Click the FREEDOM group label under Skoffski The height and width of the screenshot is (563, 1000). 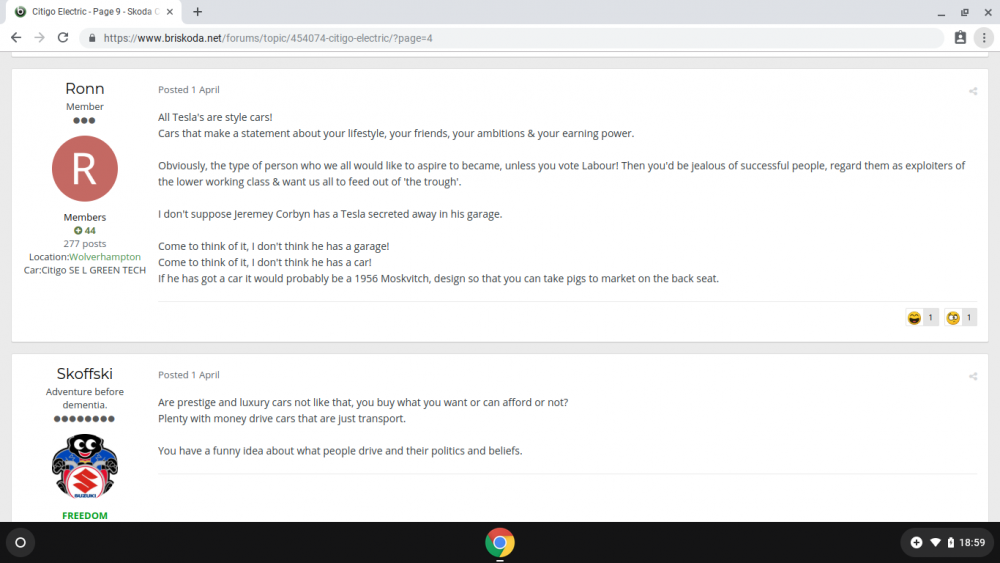(85, 515)
